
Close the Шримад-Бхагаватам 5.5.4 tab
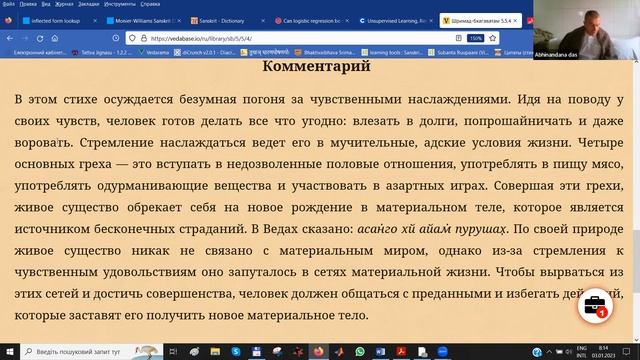click(515, 21)
